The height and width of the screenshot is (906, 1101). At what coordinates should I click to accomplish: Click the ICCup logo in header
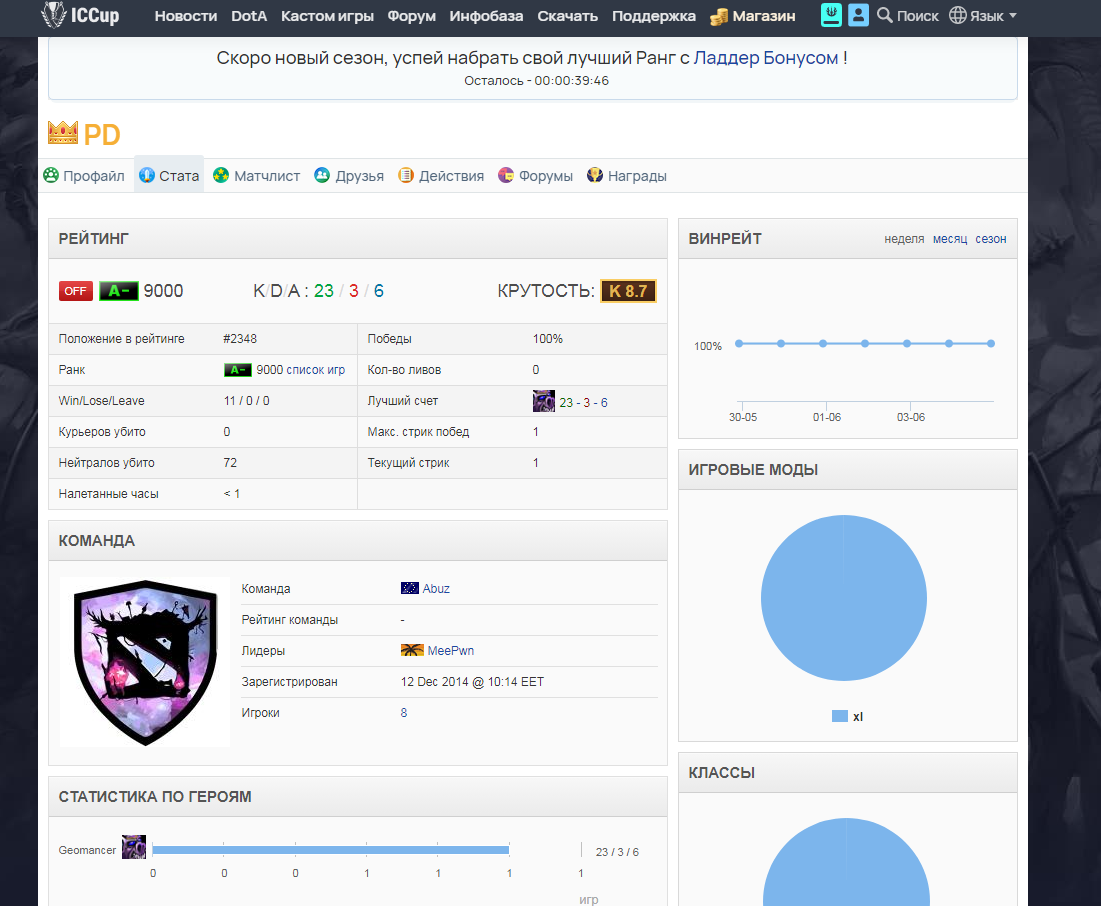click(80, 15)
